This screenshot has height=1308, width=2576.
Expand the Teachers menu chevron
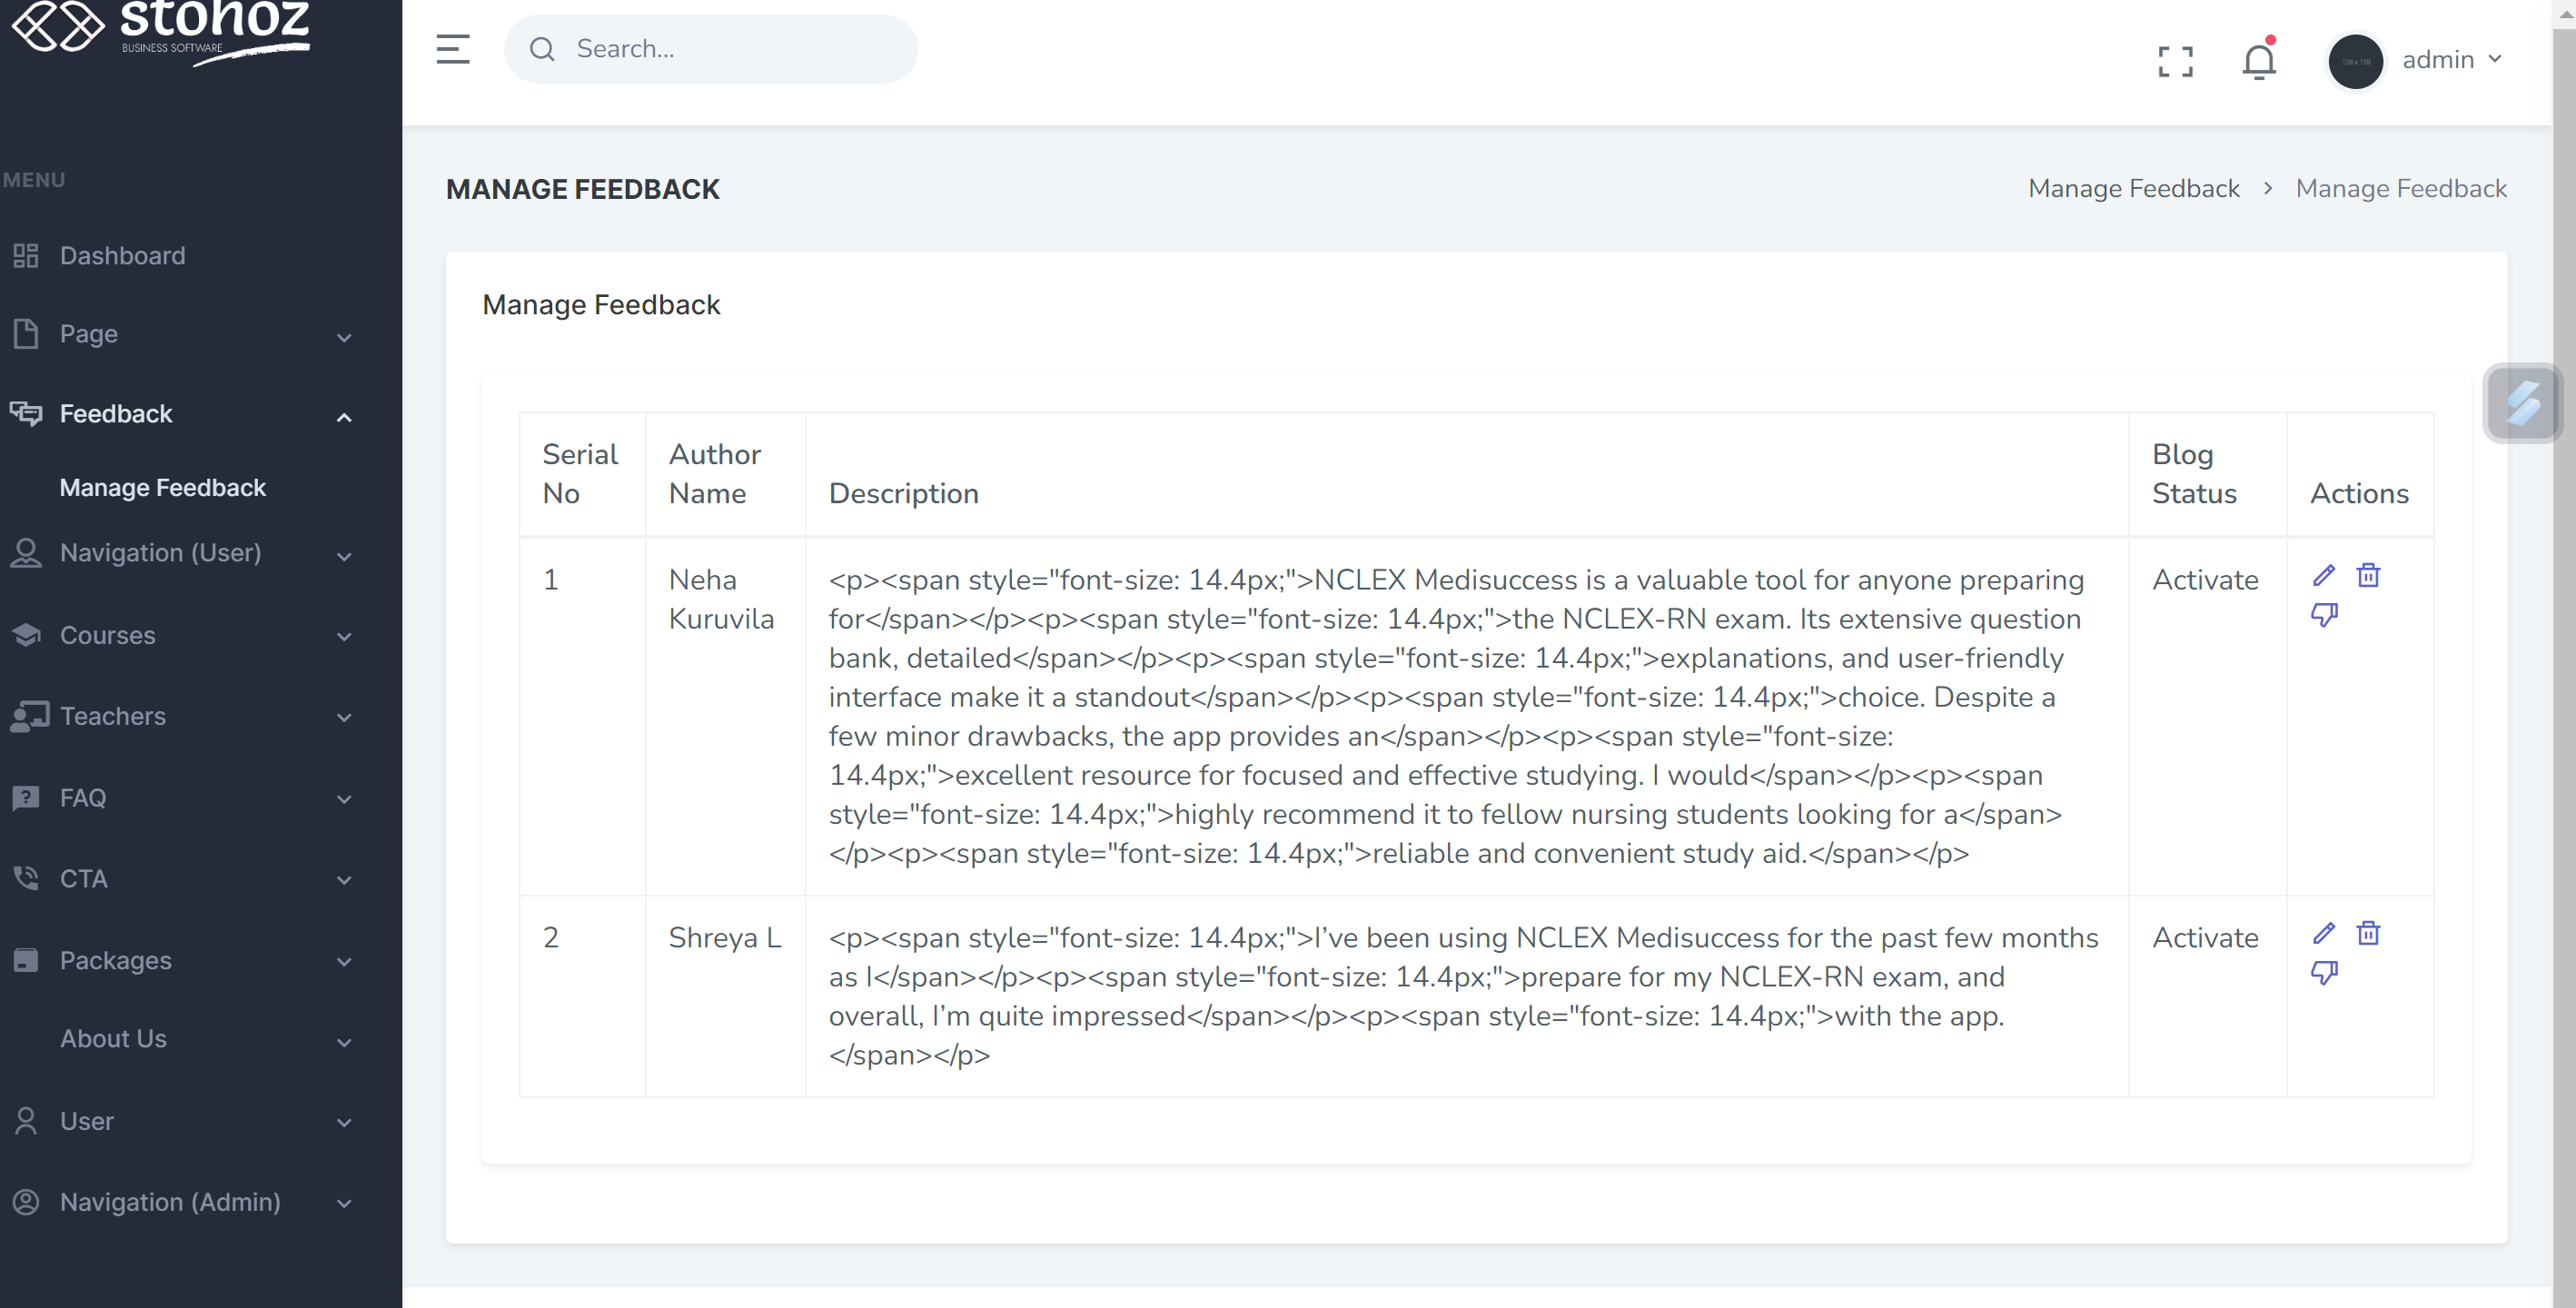point(344,719)
